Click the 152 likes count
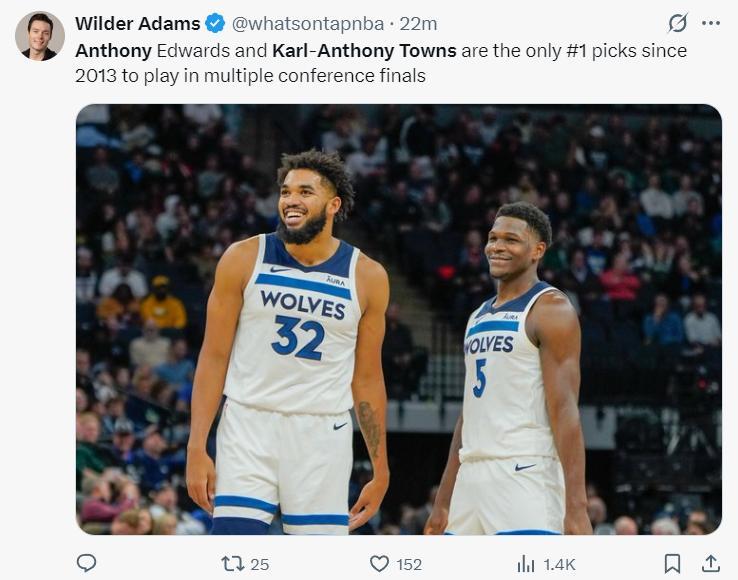Viewport: 738px width, 580px height. coord(409,564)
